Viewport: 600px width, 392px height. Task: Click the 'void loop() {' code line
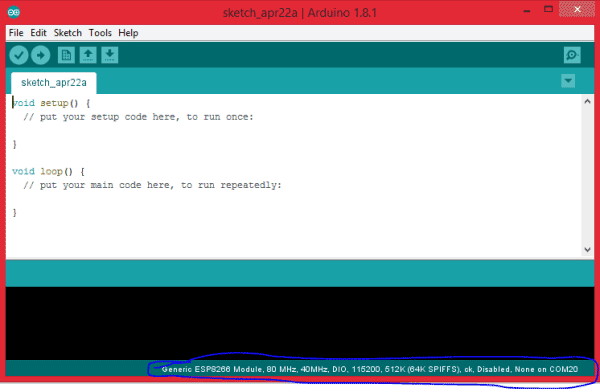click(x=48, y=171)
